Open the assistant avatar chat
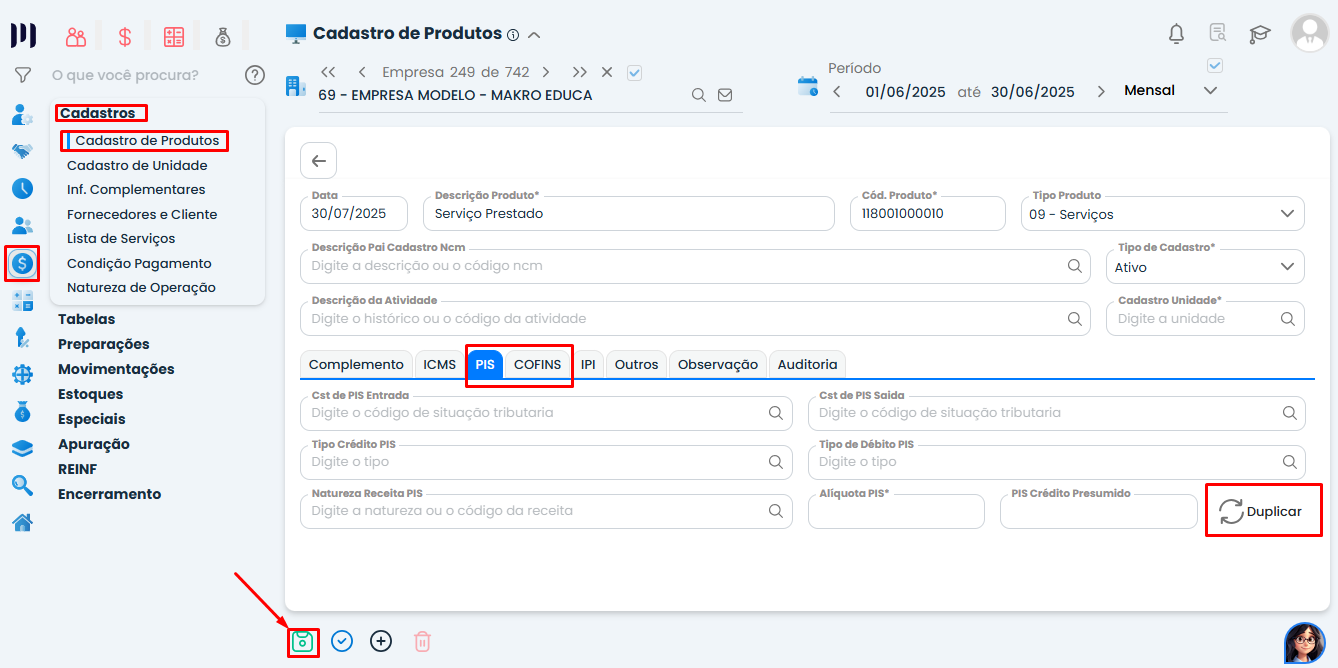Screen dimensions: 1338x668 [1304, 643]
